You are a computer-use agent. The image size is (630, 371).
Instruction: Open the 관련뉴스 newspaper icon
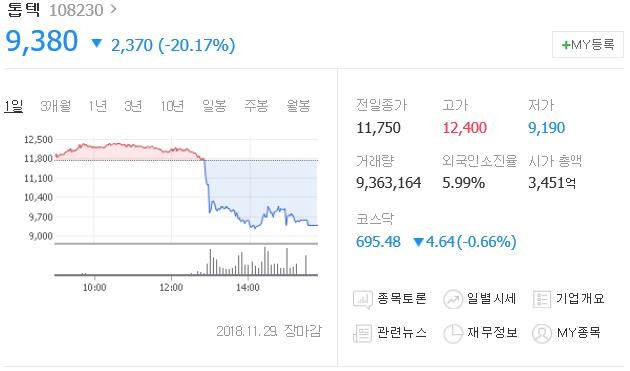(x=362, y=333)
